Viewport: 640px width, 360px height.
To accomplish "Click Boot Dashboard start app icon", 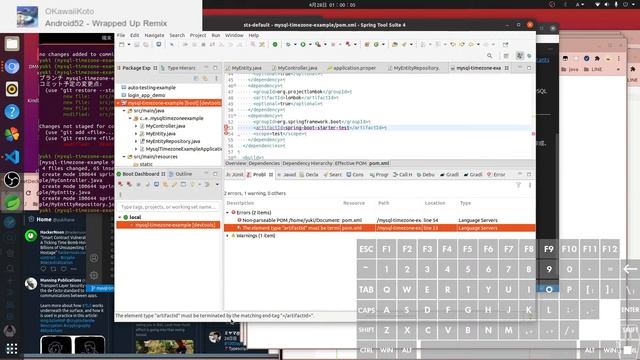I will 120,184.
